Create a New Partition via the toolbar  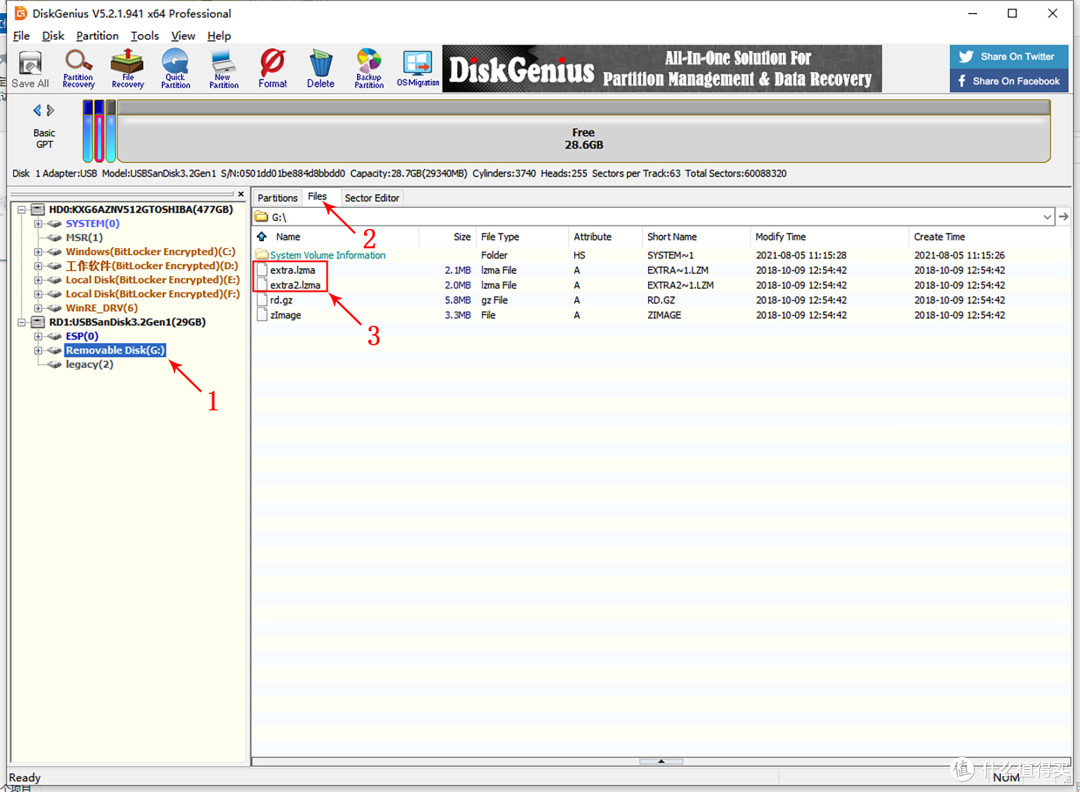(224, 69)
